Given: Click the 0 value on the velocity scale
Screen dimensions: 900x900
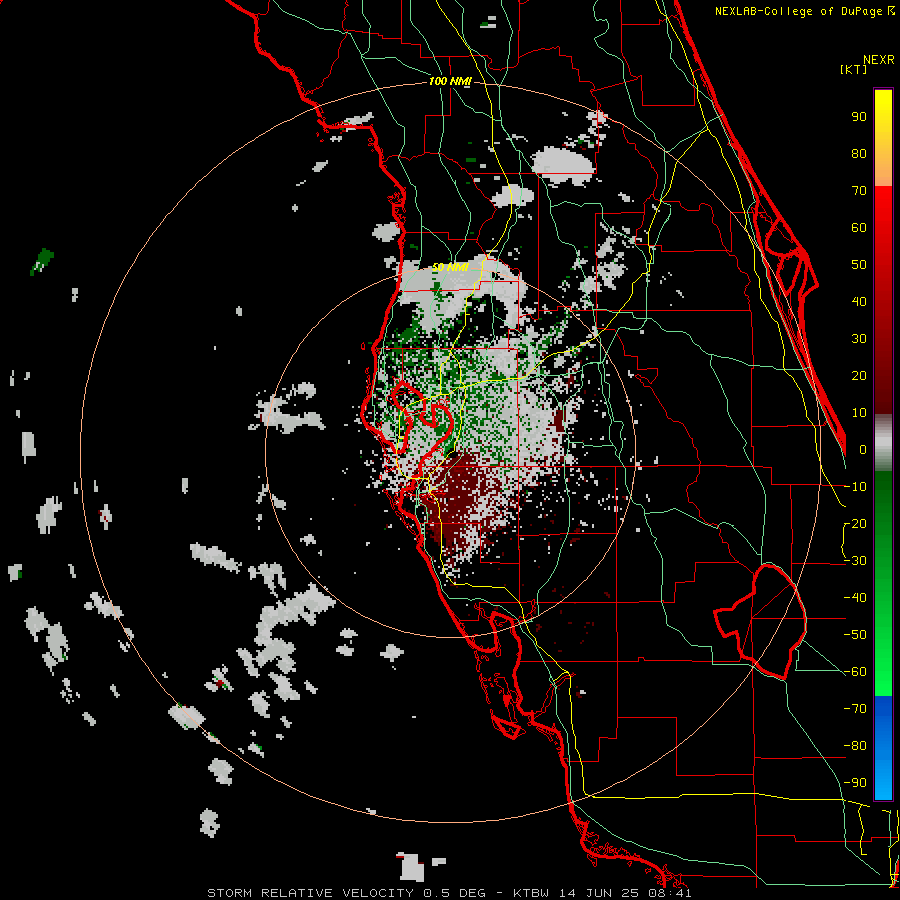Looking at the screenshot, I should coord(863,450).
